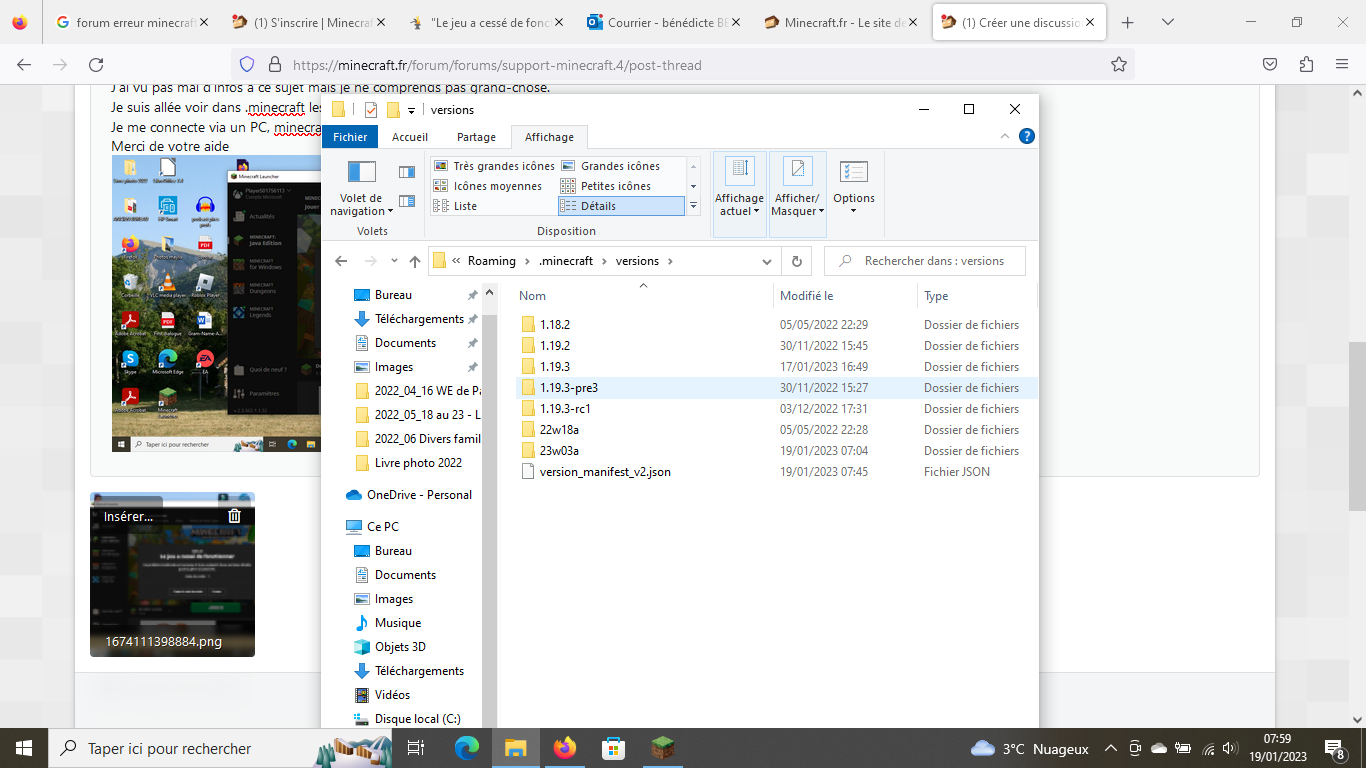This screenshot has width=1366, height=768.
Task: Open pinned Téléchargements in quick access
Action: coord(419,319)
